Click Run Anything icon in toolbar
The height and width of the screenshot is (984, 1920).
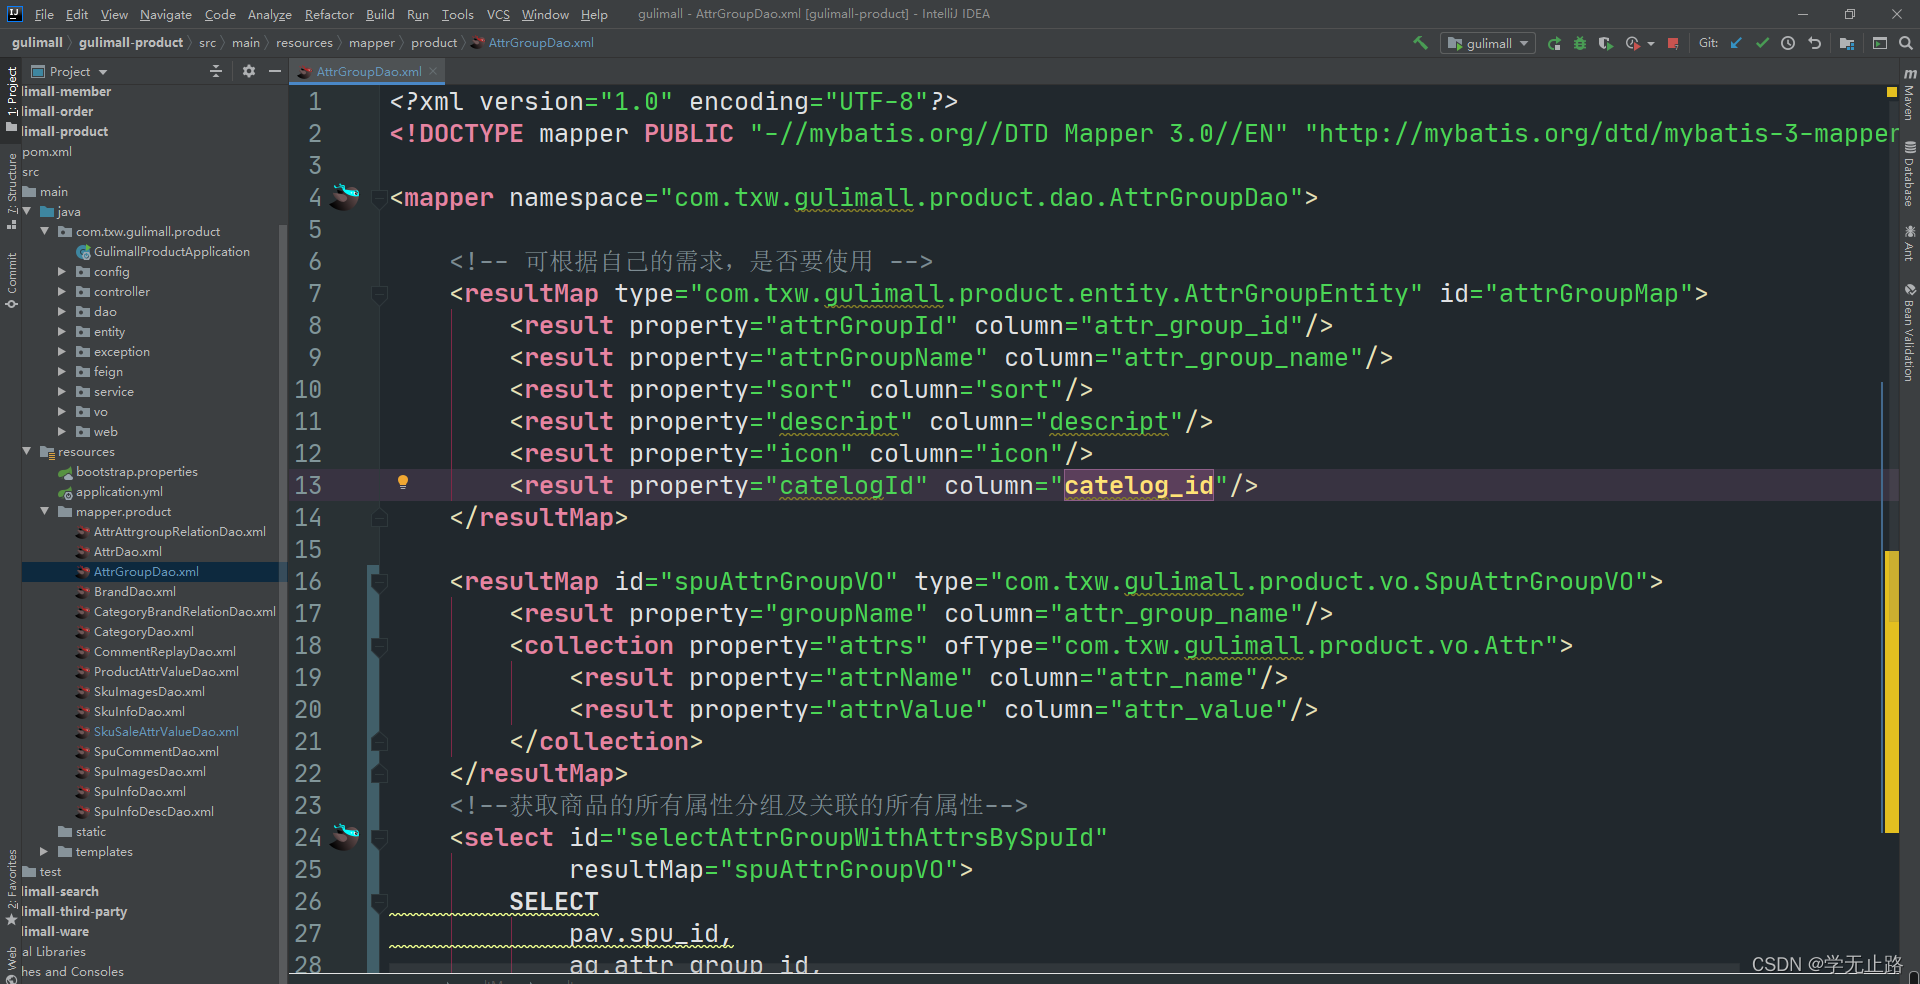[x=1880, y=43]
